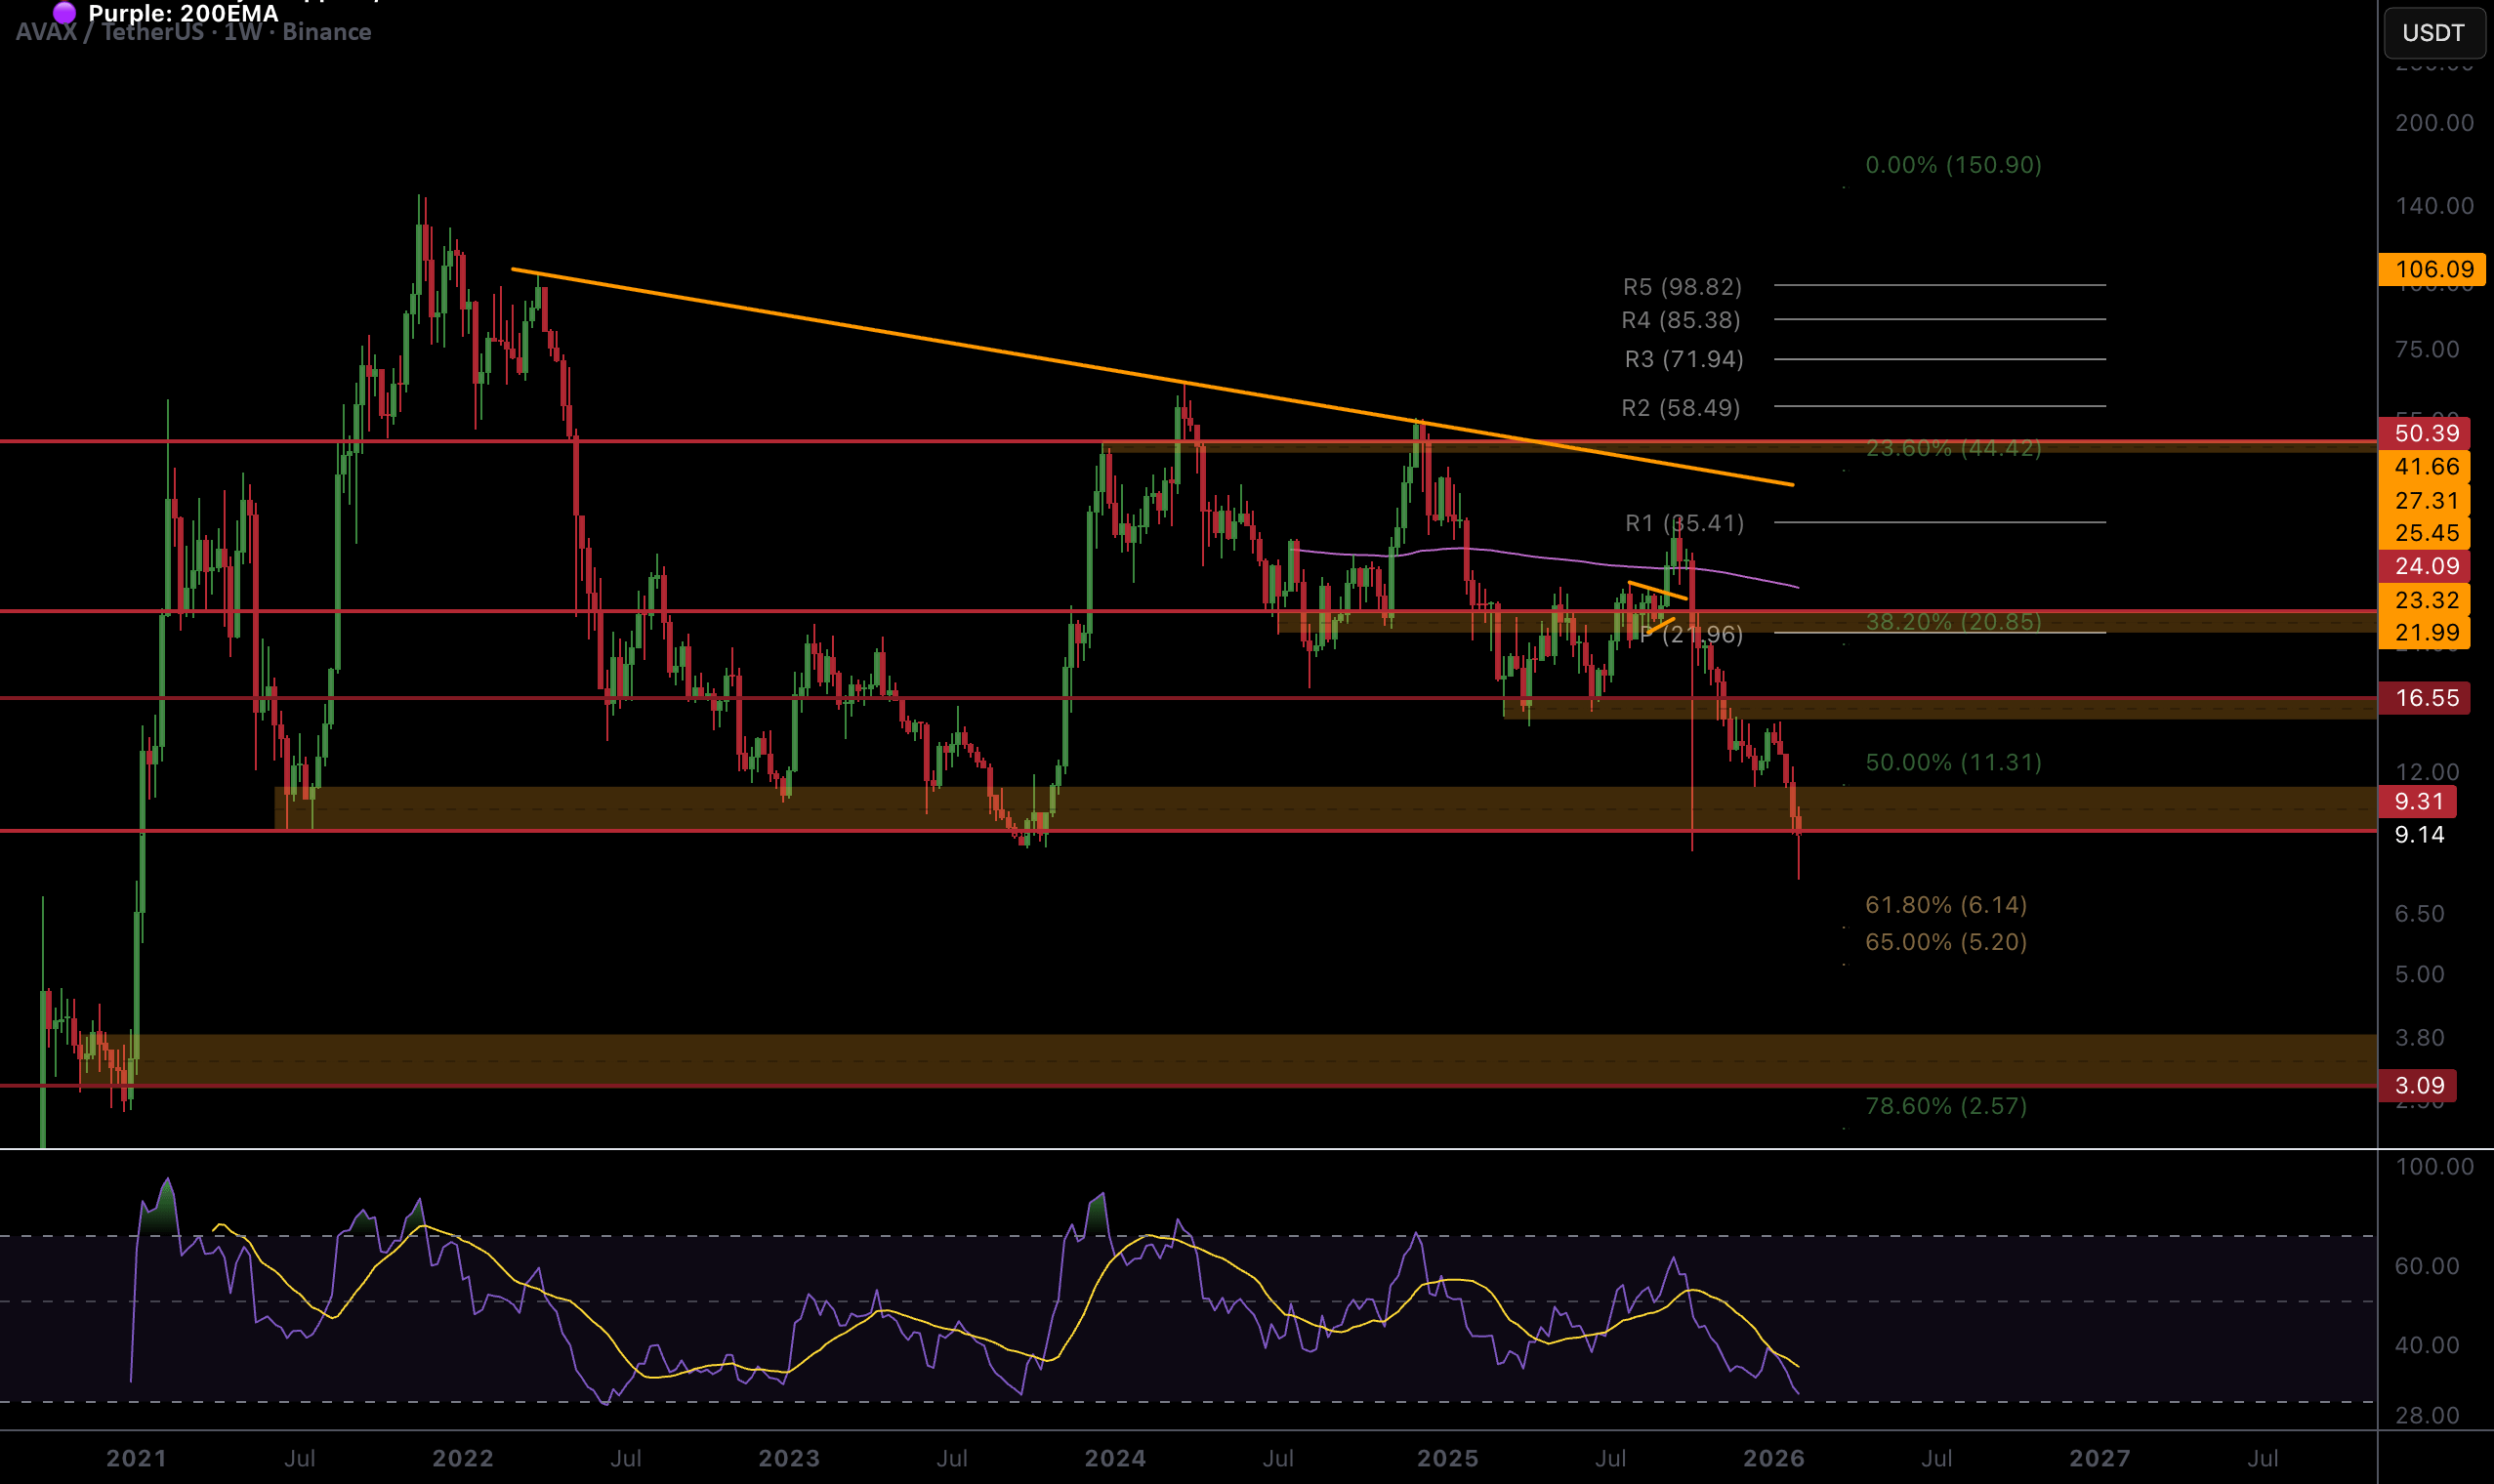
Task: Click the red 16.55 price label
Action: point(2426,698)
